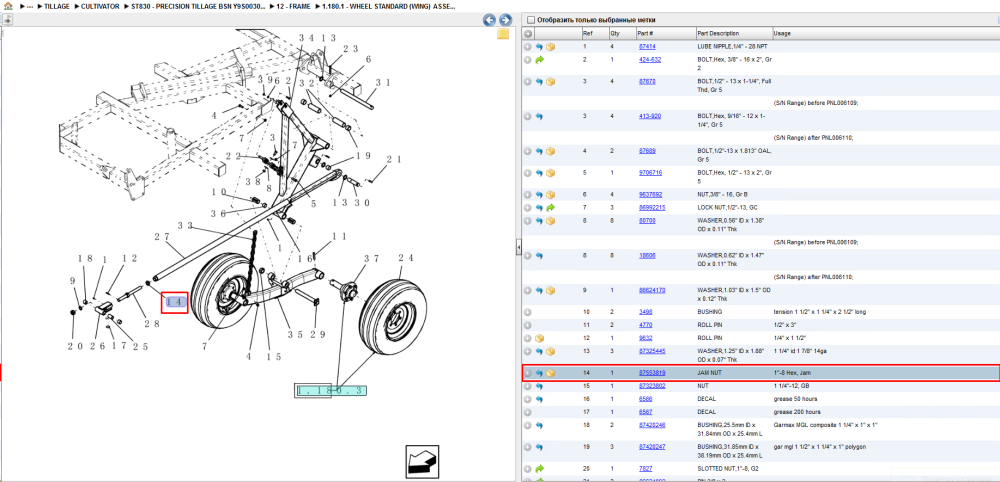
Task: Sort by the Part Description column header
Action: [x=717, y=33]
